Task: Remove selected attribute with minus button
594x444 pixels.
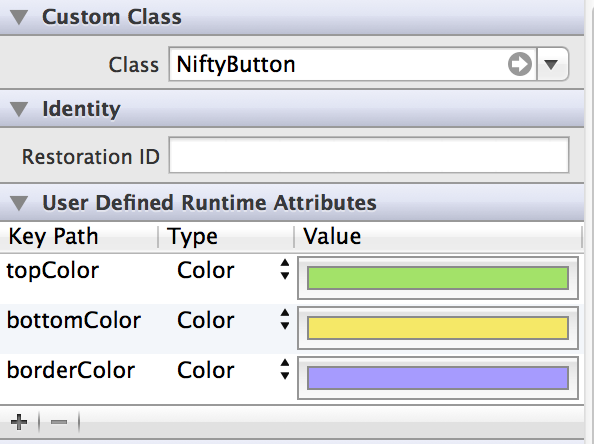Action: [59, 422]
